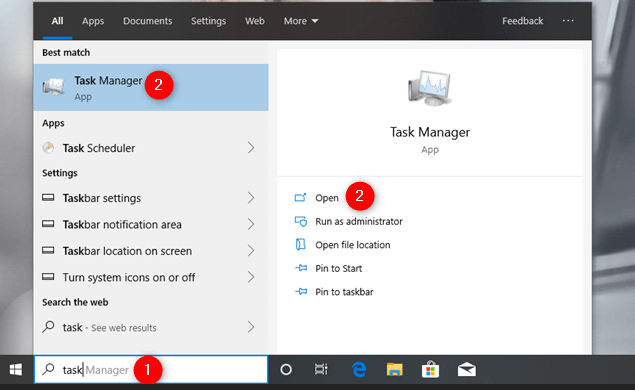635x390 pixels.
Task: Click the Feedback link
Action: tap(522, 21)
